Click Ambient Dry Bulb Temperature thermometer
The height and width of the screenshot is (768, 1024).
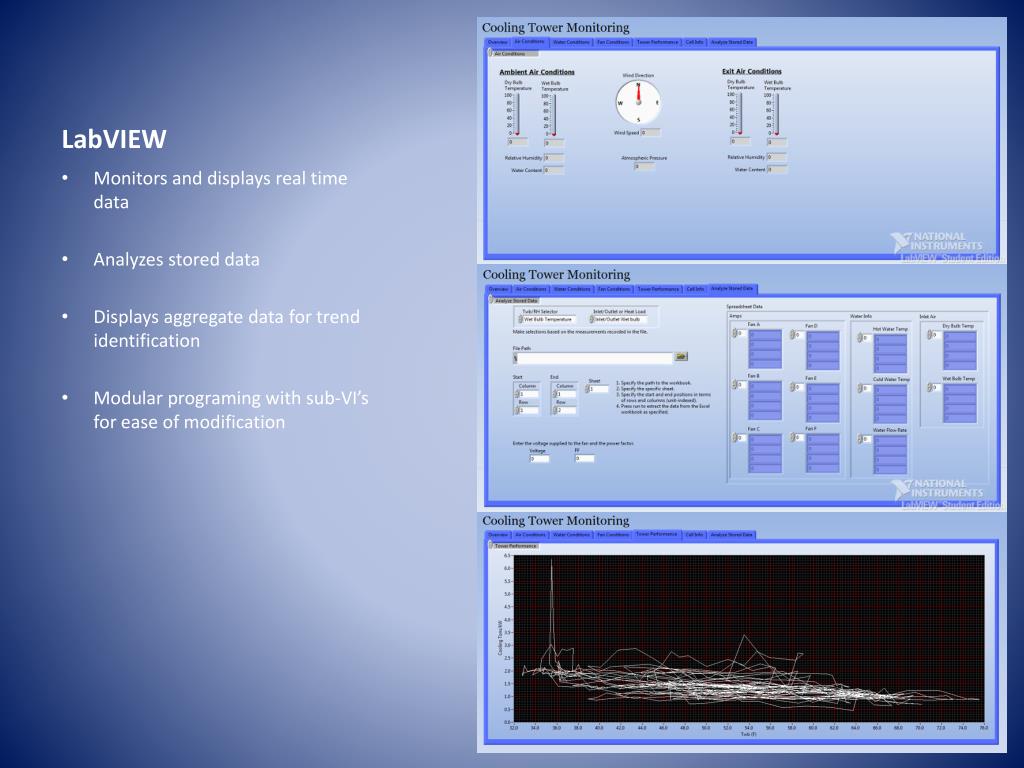tap(517, 114)
